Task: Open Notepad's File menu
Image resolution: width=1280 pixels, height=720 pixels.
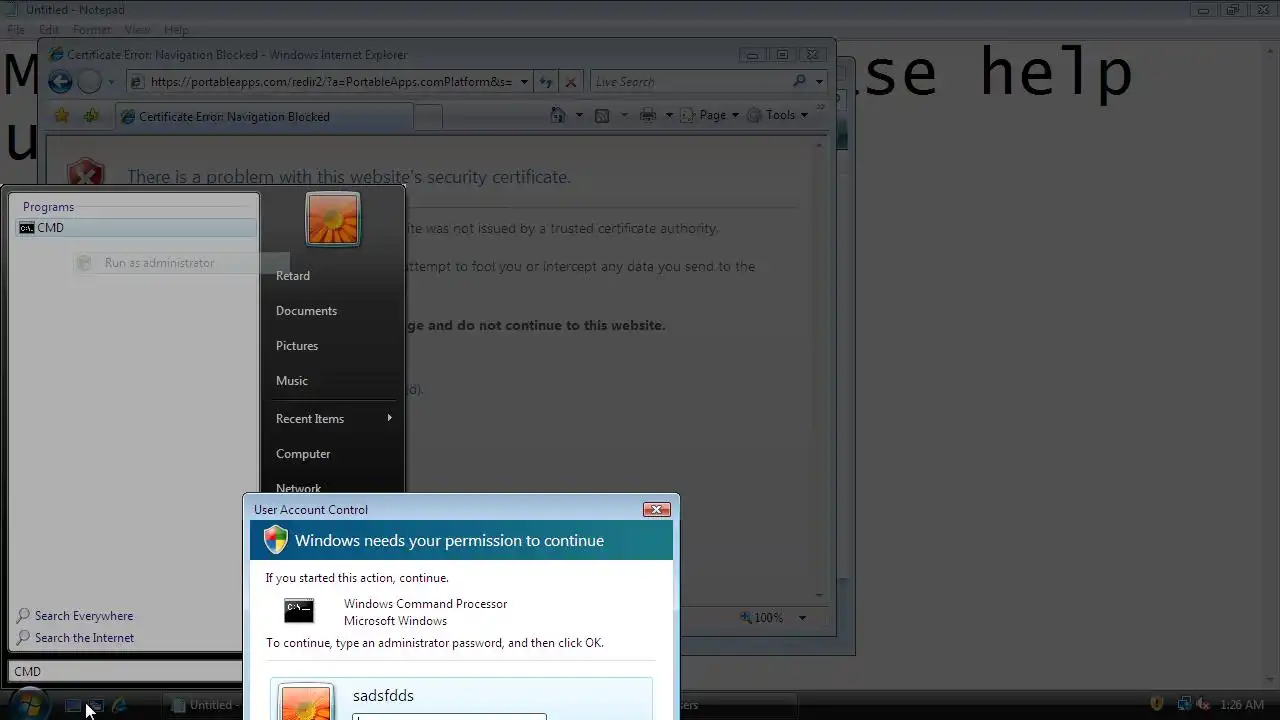Action: point(16,30)
